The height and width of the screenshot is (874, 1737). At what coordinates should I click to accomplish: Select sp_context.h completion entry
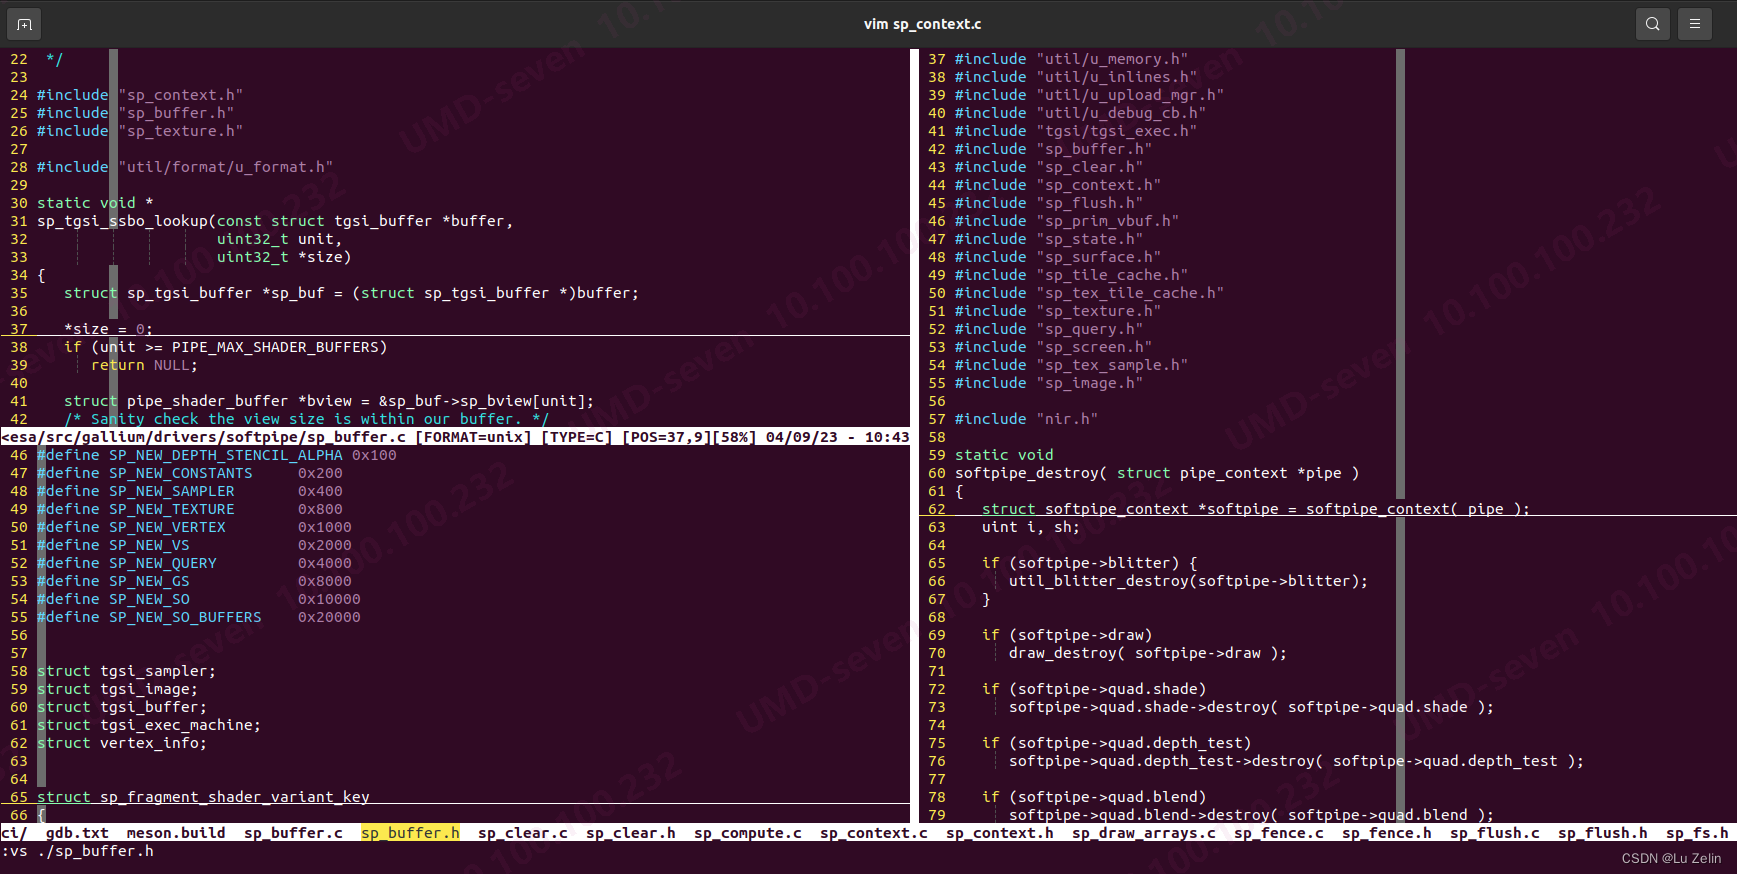[1000, 833]
